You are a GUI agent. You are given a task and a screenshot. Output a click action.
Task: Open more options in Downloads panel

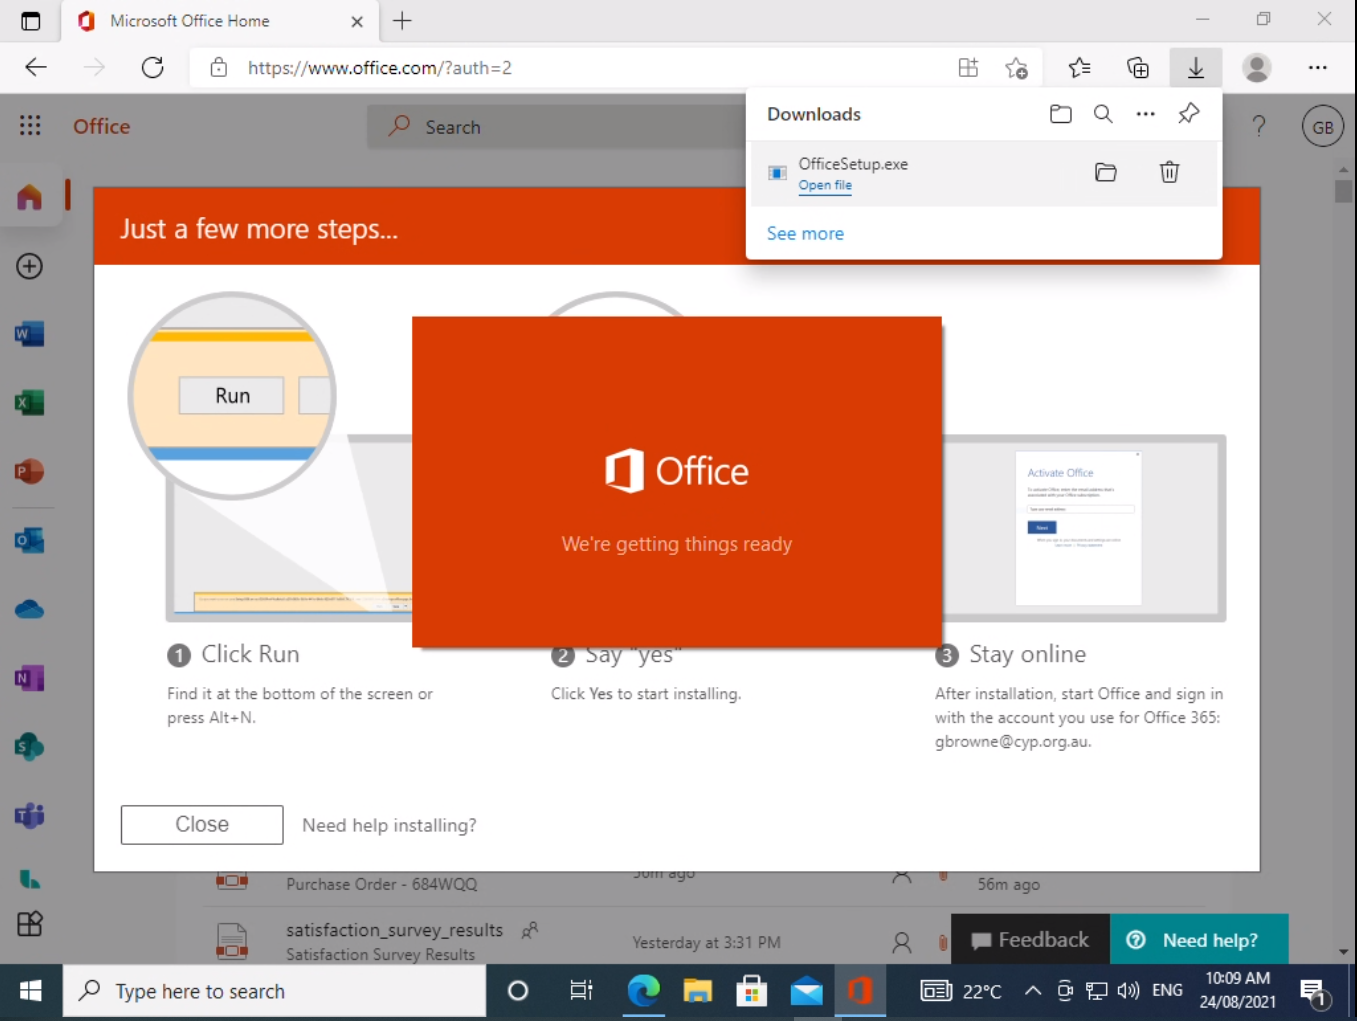tap(1146, 114)
